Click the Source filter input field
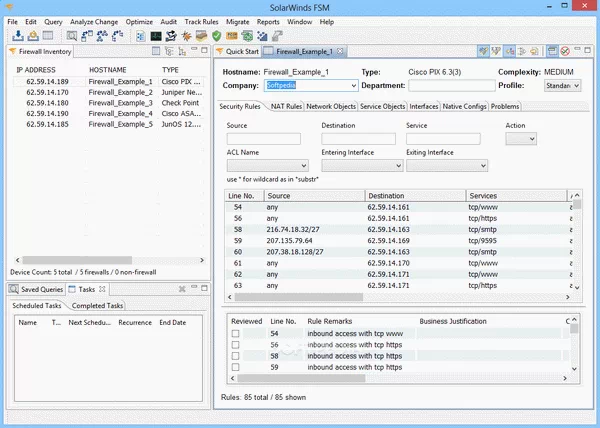Image resolution: width=600 pixels, height=428 pixels. 264,139
